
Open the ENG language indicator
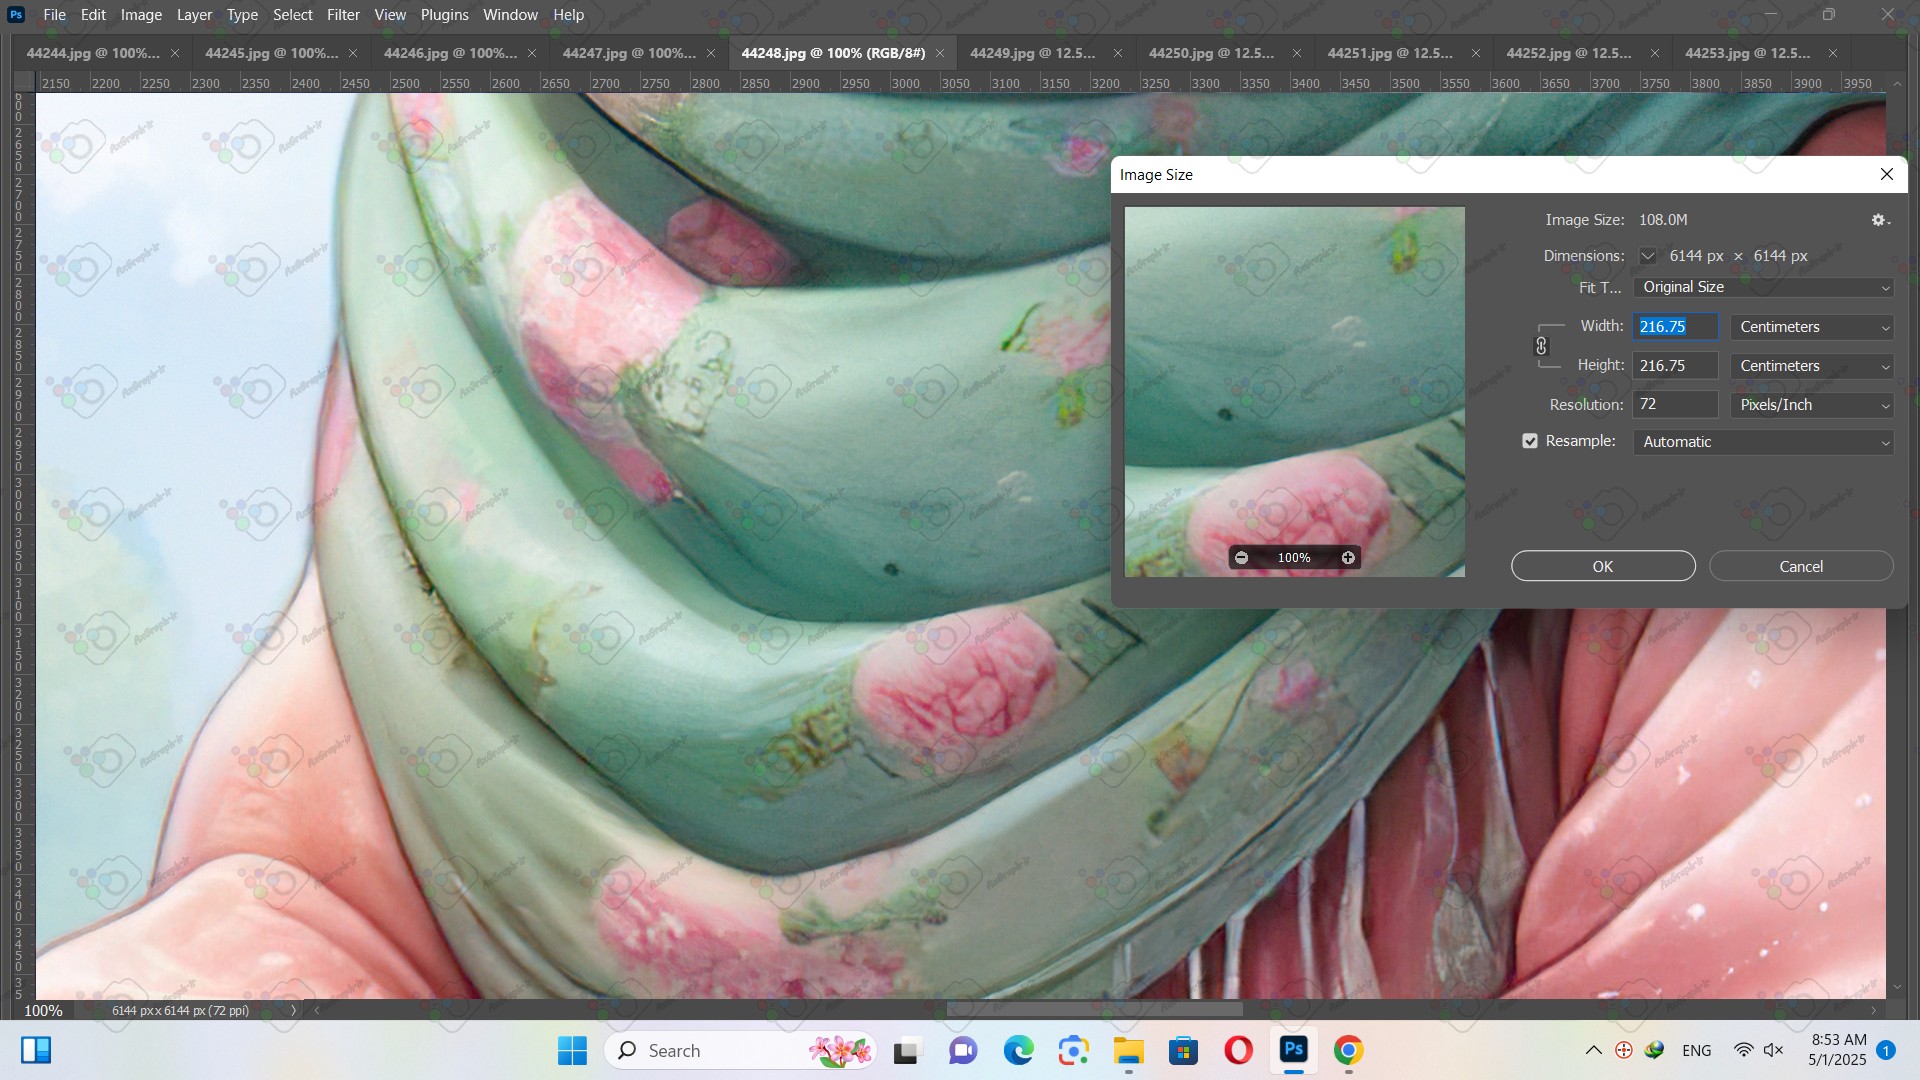coord(1696,1050)
